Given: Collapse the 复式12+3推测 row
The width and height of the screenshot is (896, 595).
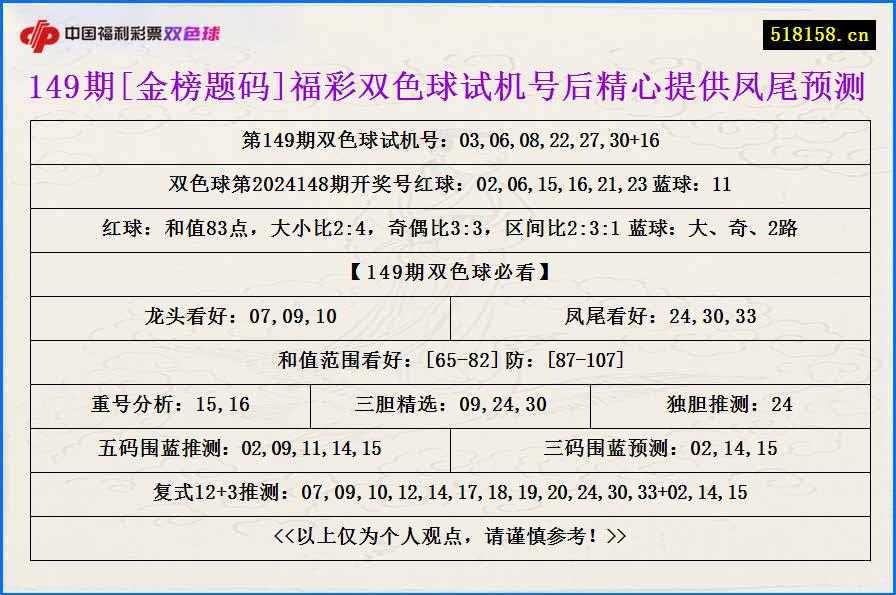Looking at the screenshot, I should [x=448, y=494].
